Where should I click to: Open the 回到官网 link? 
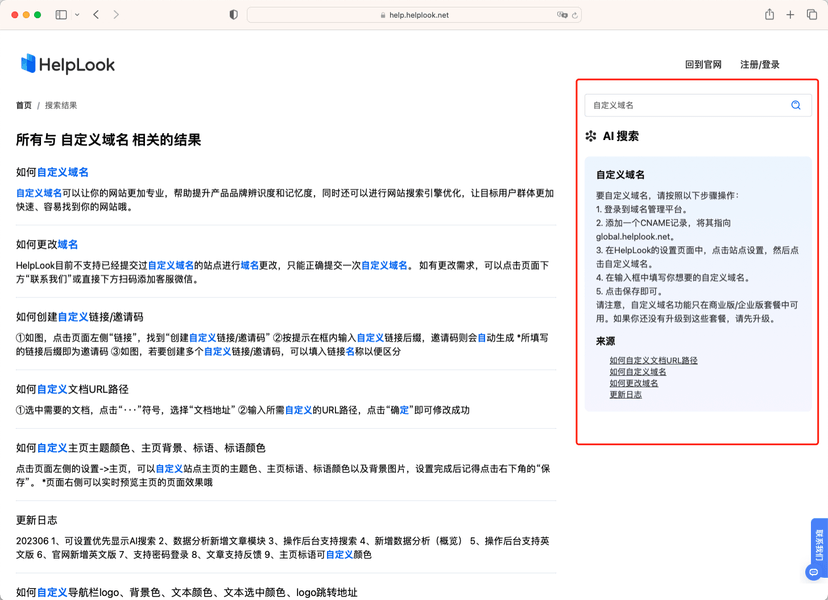703,64
